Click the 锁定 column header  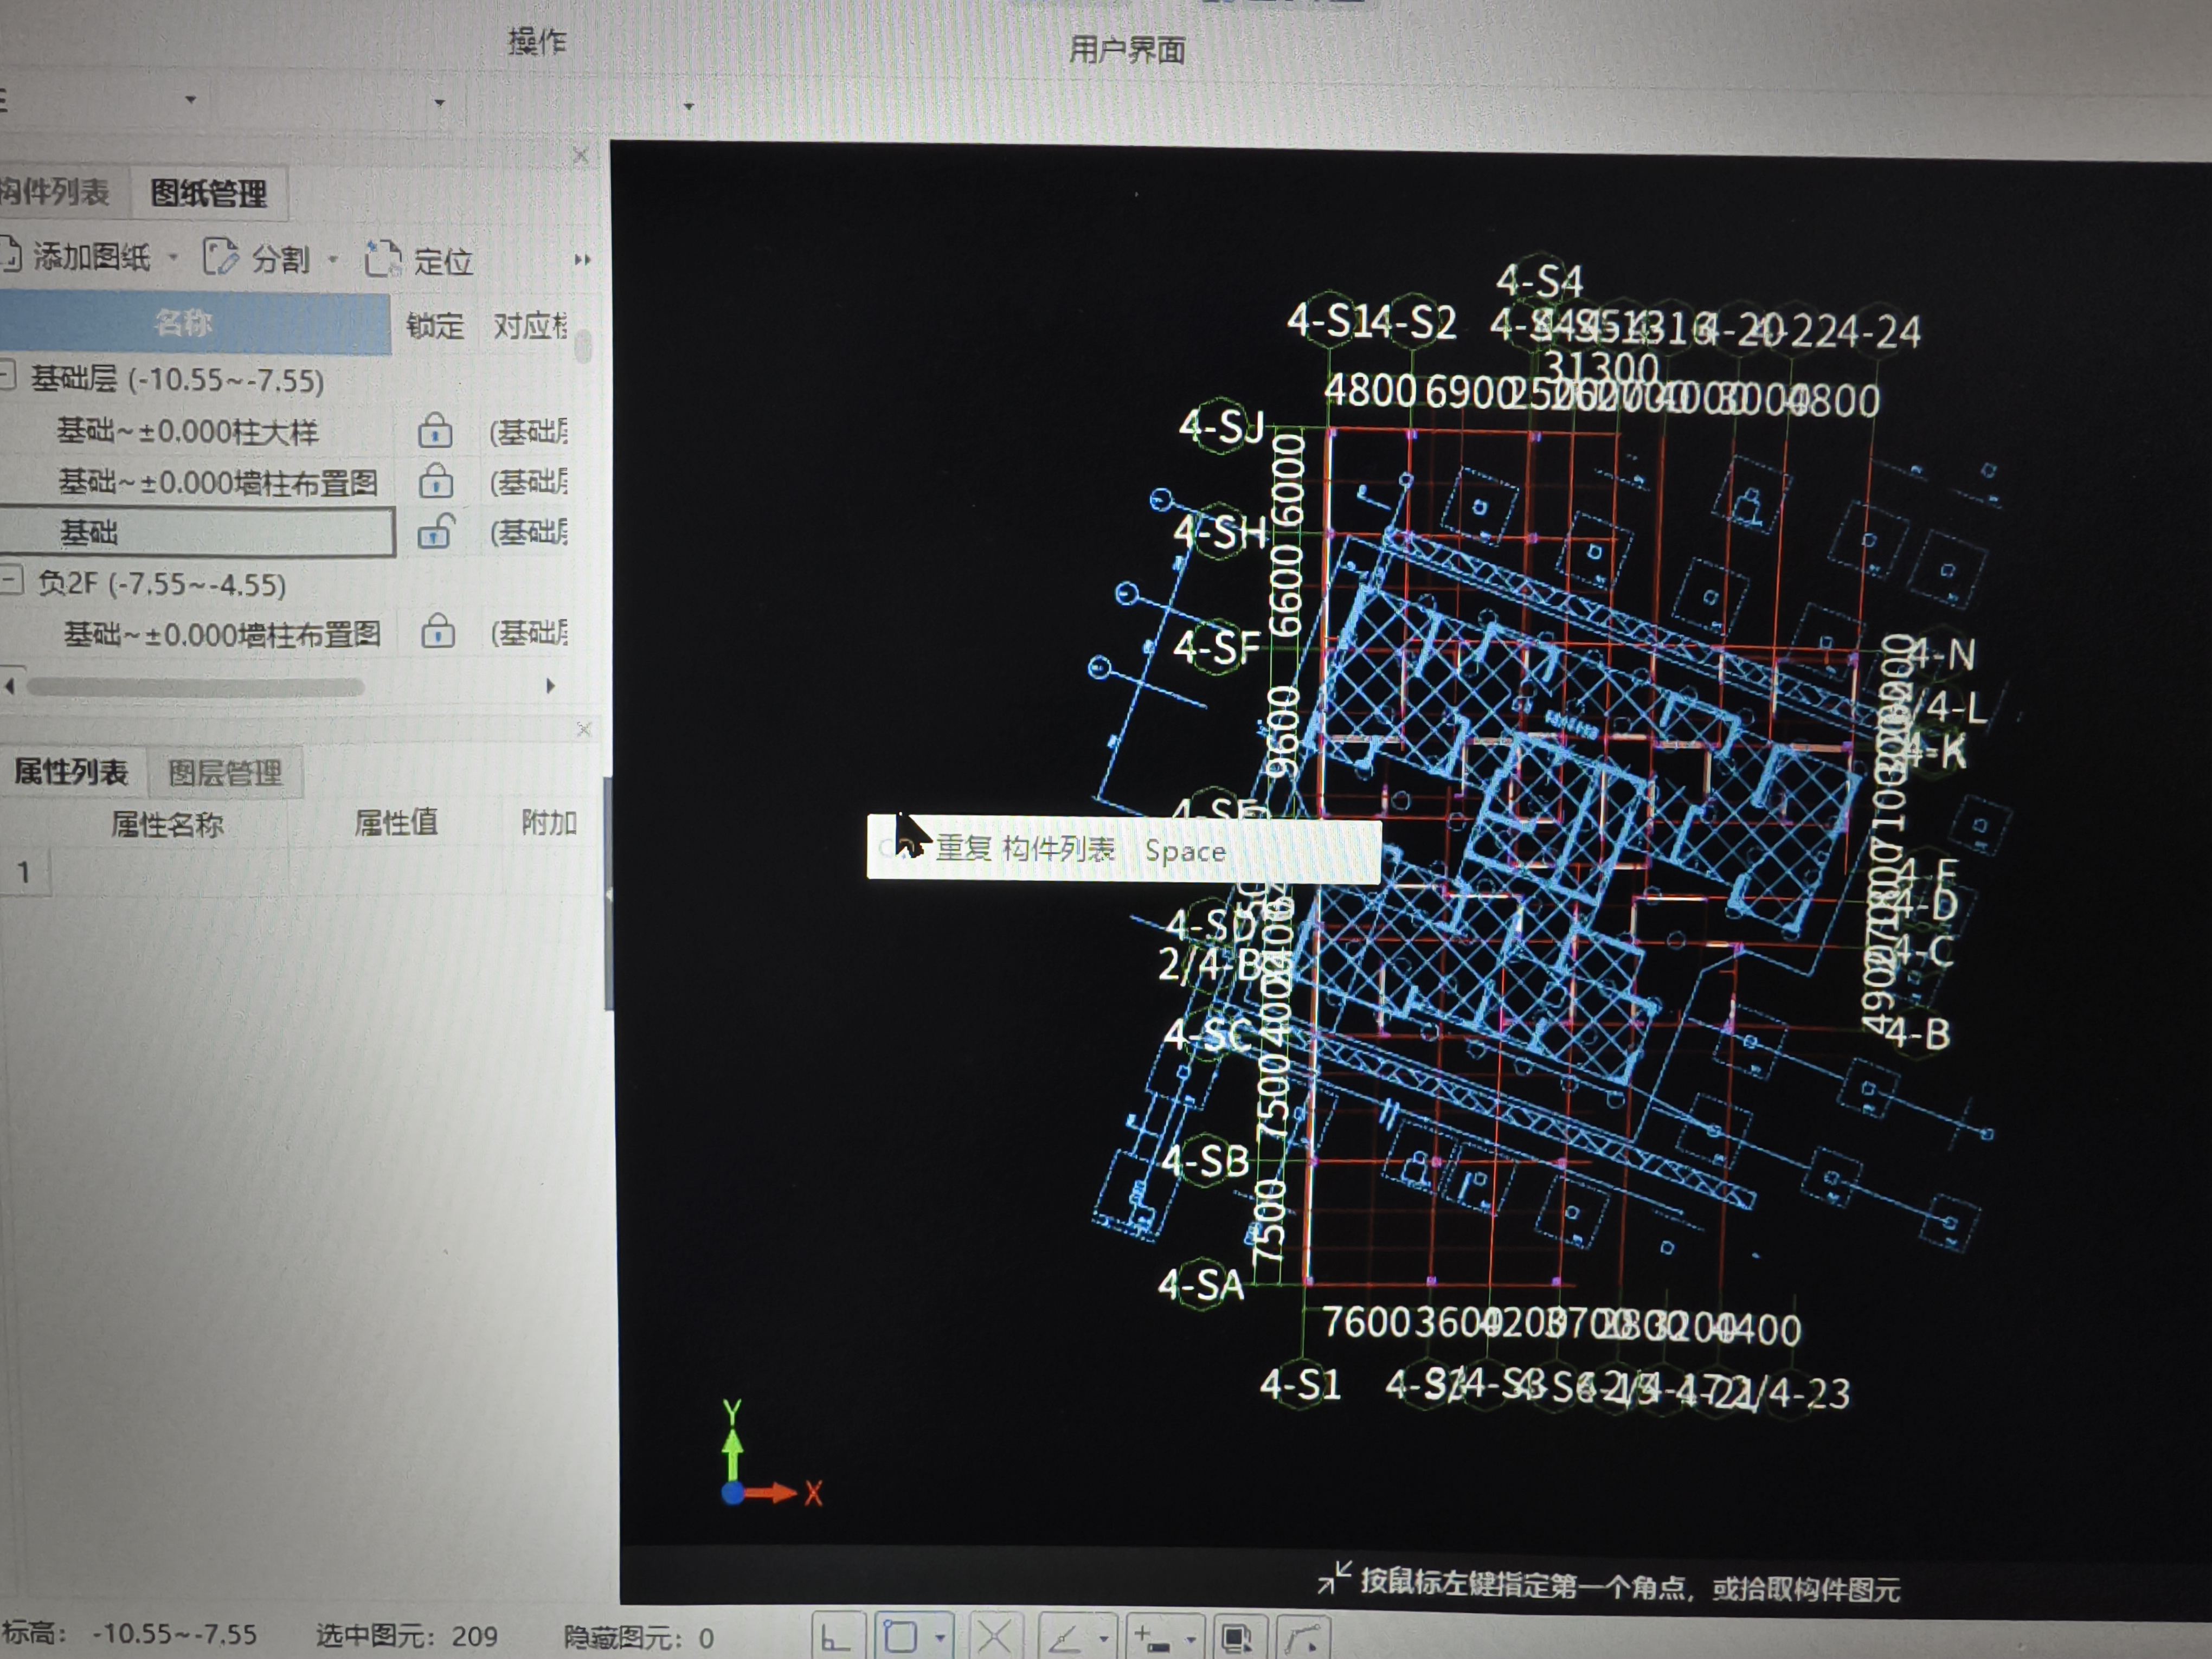click(435, 325)
